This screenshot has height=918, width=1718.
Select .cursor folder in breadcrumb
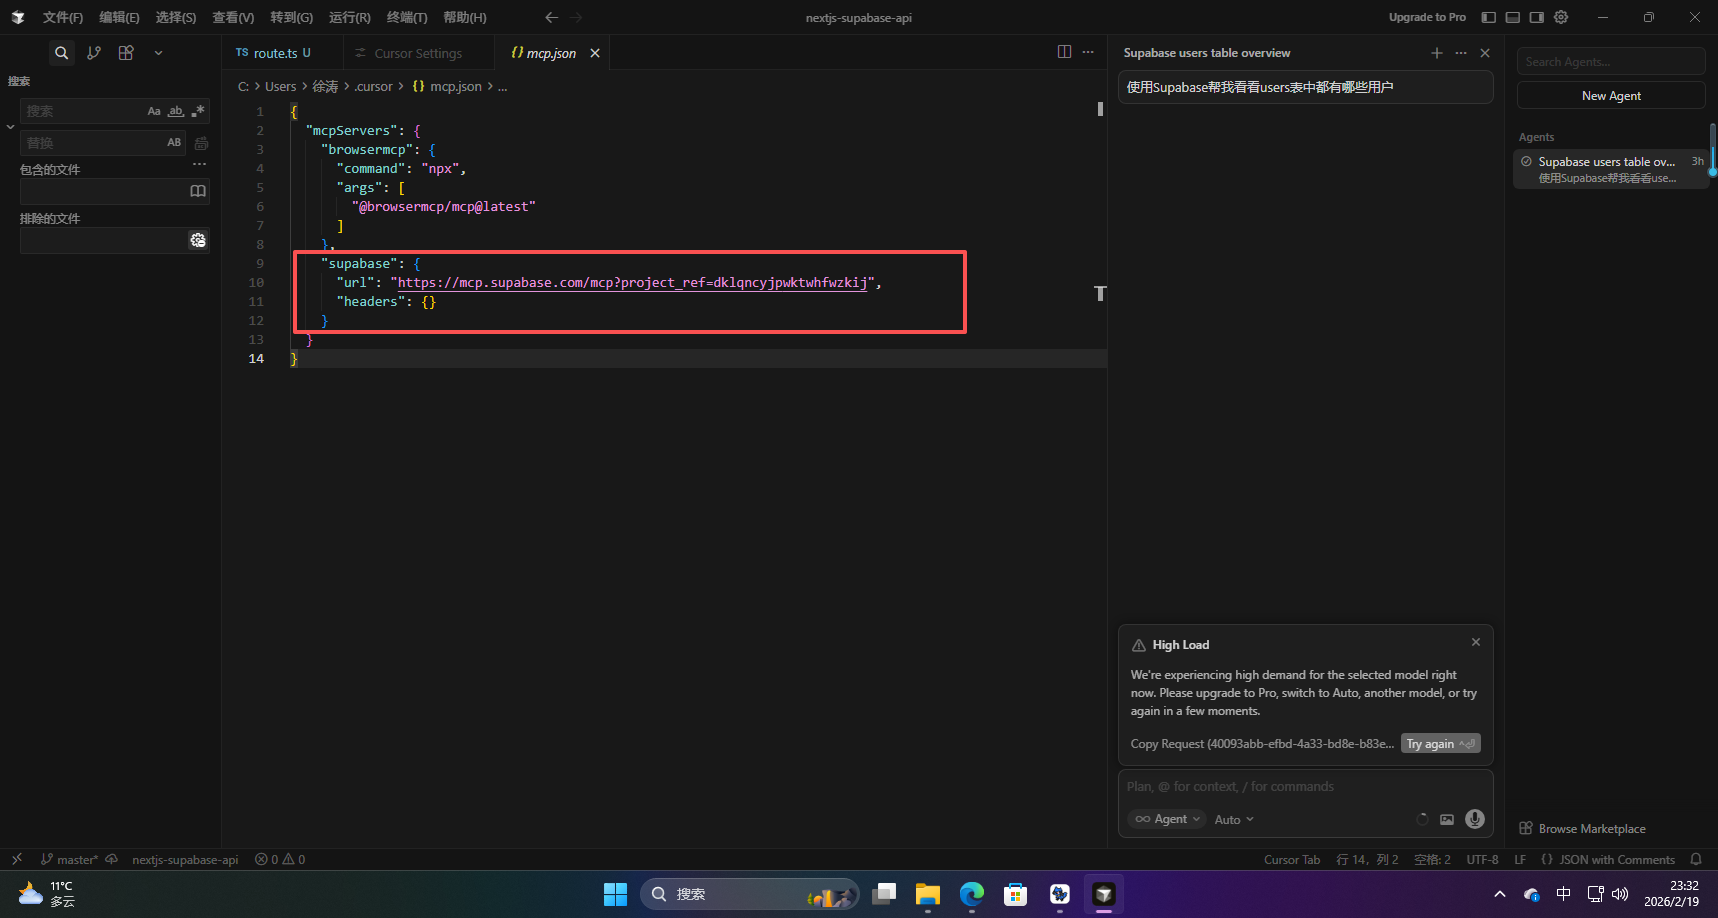coord(373,86)
